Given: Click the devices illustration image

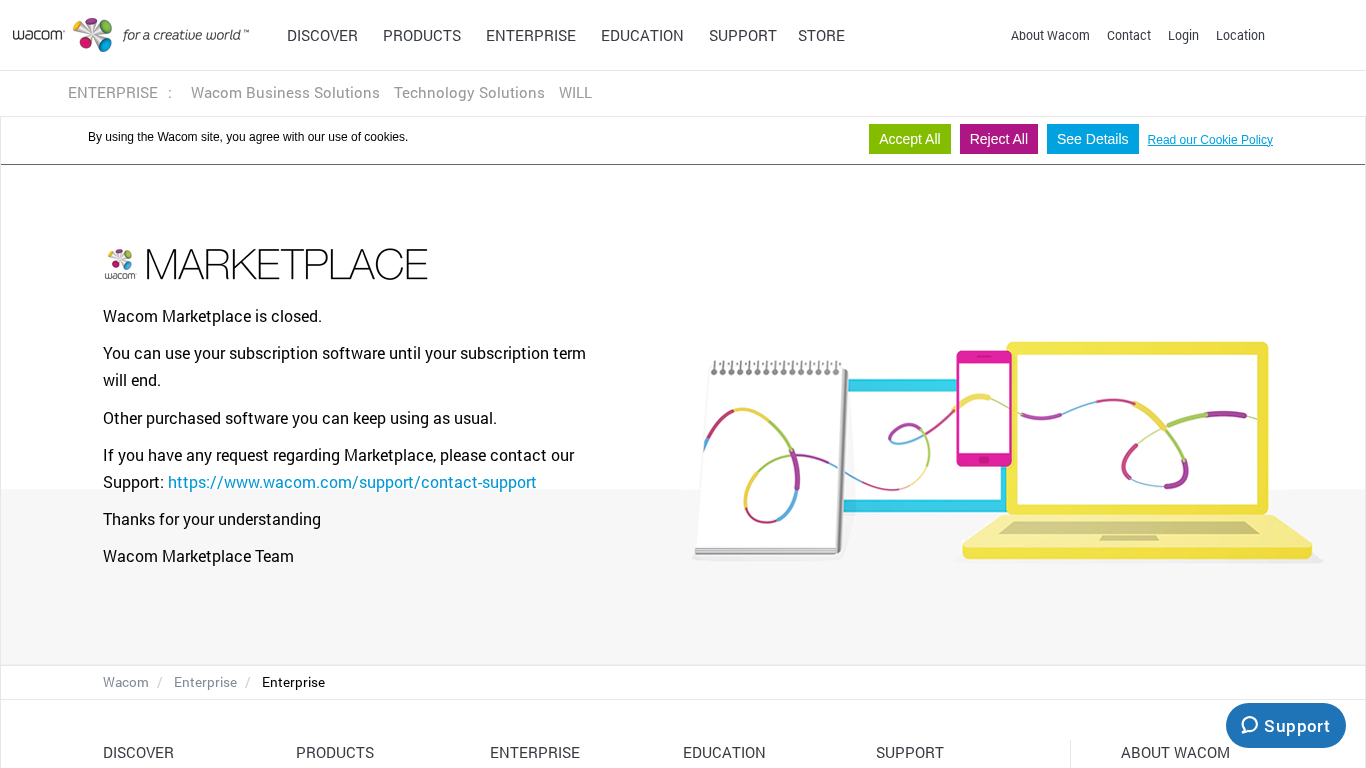Looking at the screenshot, I should (1007, 451).
